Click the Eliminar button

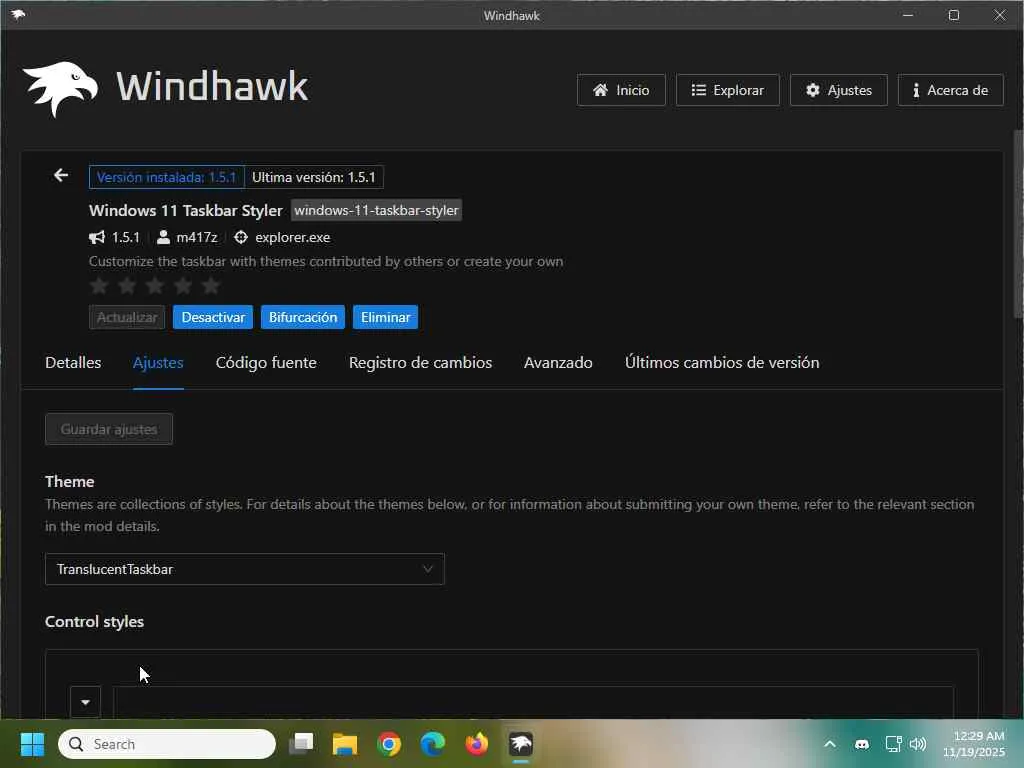click(x=385, y=317)
